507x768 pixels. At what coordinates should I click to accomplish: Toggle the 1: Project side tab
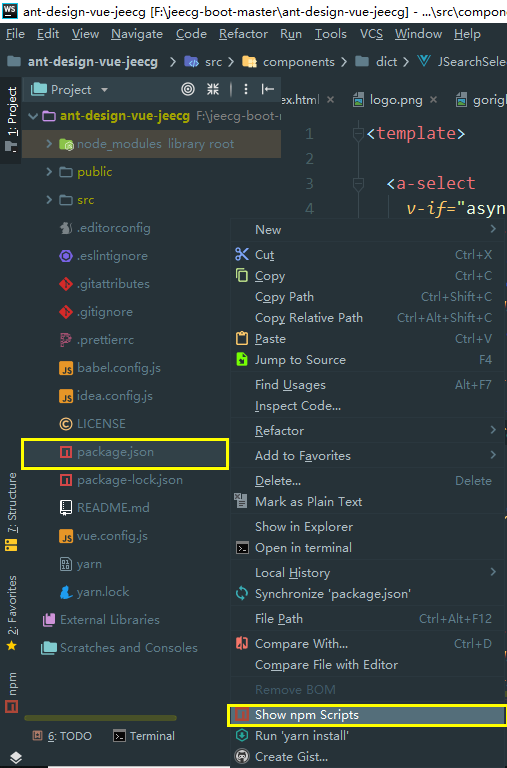click(12, 119)
